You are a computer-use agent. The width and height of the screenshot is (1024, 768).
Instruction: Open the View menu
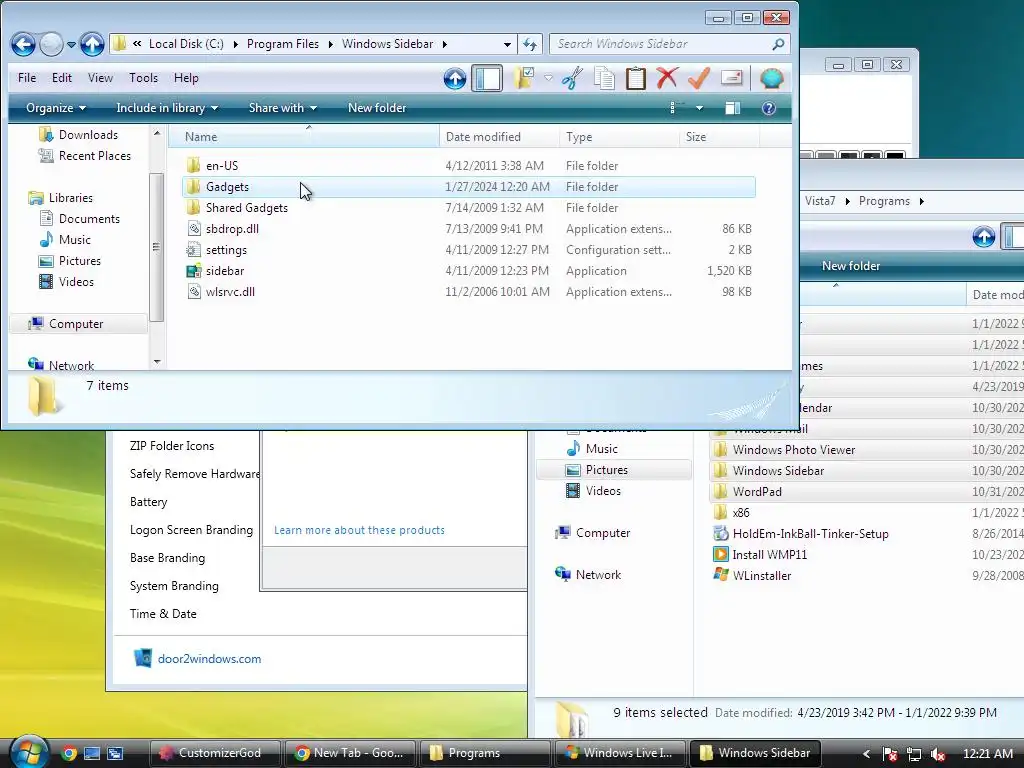100,78
